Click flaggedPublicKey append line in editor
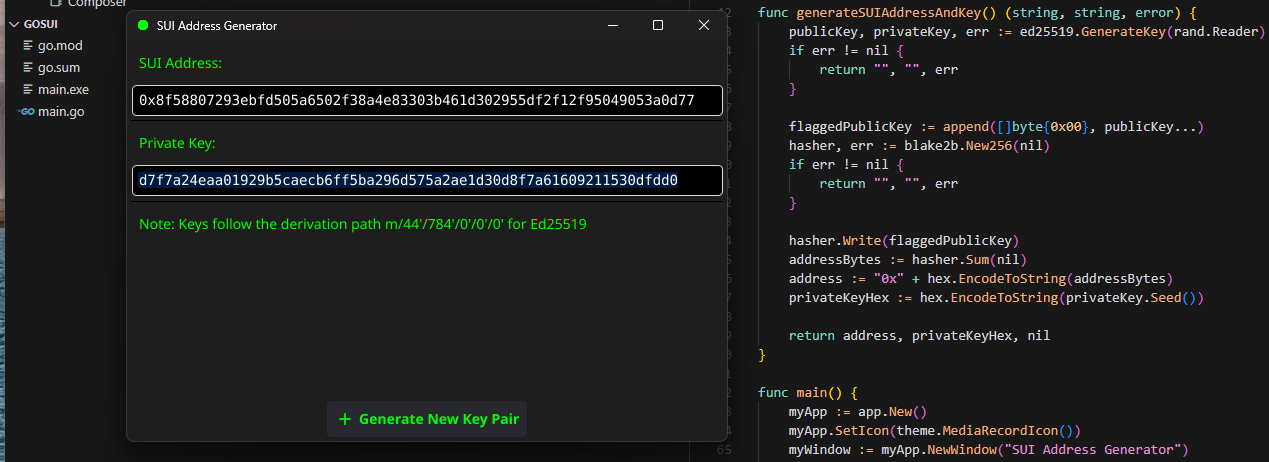1269x462 pixels. [x=996, y=126]
